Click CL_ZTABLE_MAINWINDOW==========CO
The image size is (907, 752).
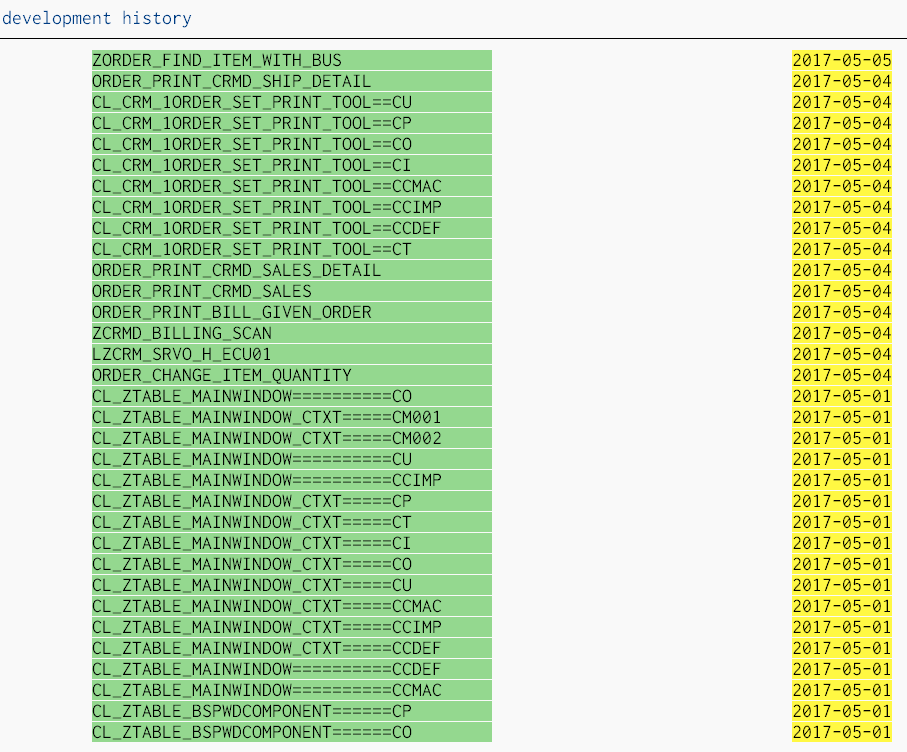coord(292,396)
